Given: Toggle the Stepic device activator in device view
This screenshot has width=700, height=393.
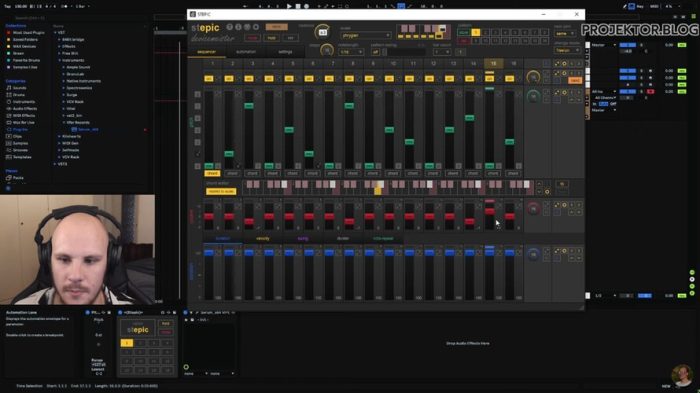Looking at the screenshot, I should point(120,313).
